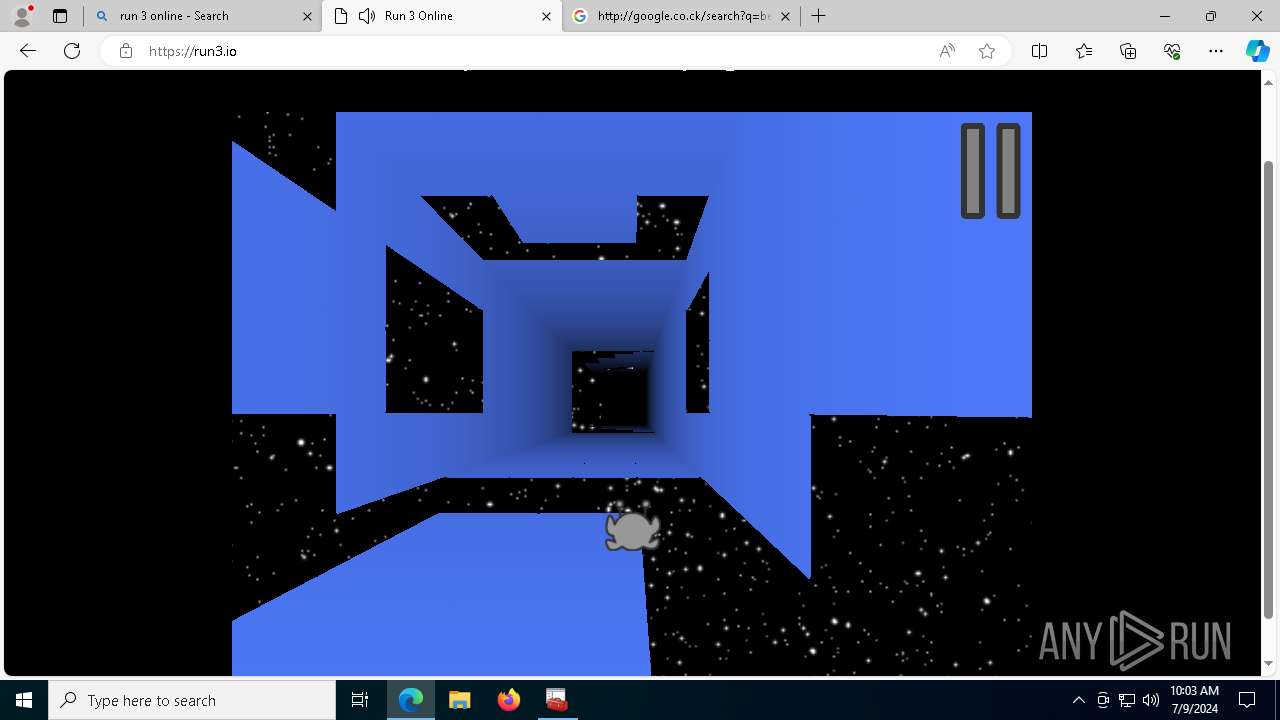Open the Windows Start menu
1280x720 pixels.
(x=24, y=700)
